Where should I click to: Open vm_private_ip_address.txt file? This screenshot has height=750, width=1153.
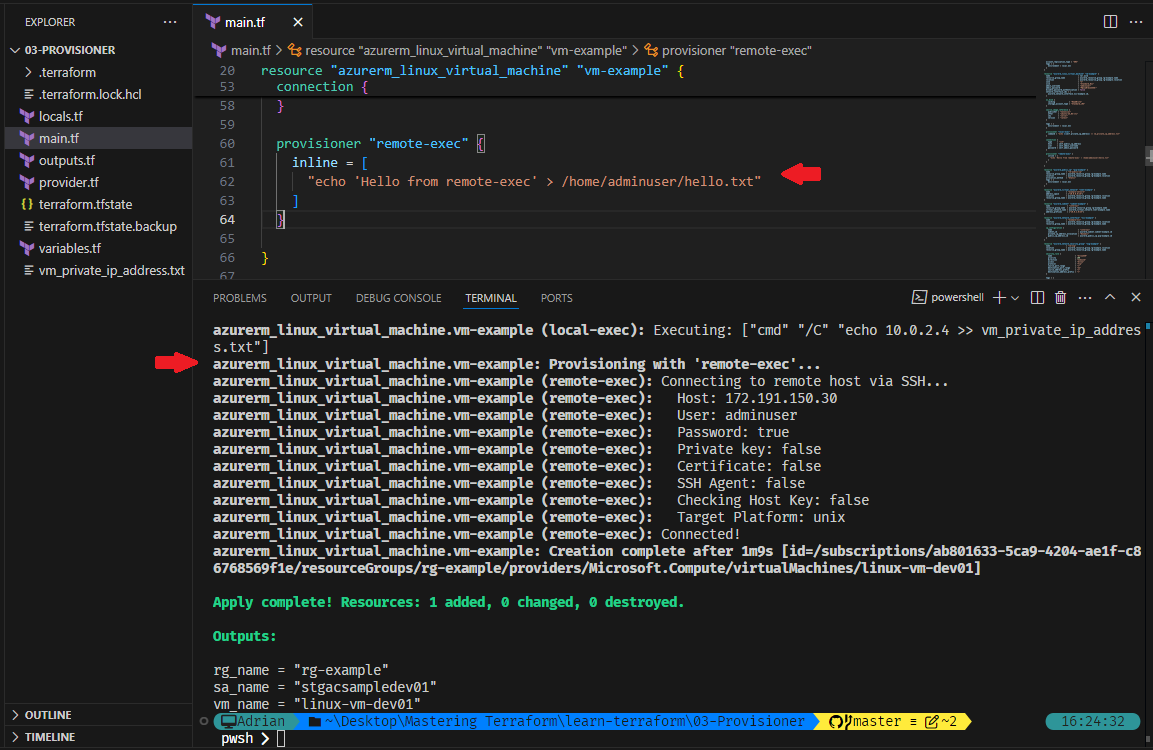tap(99, 271)
